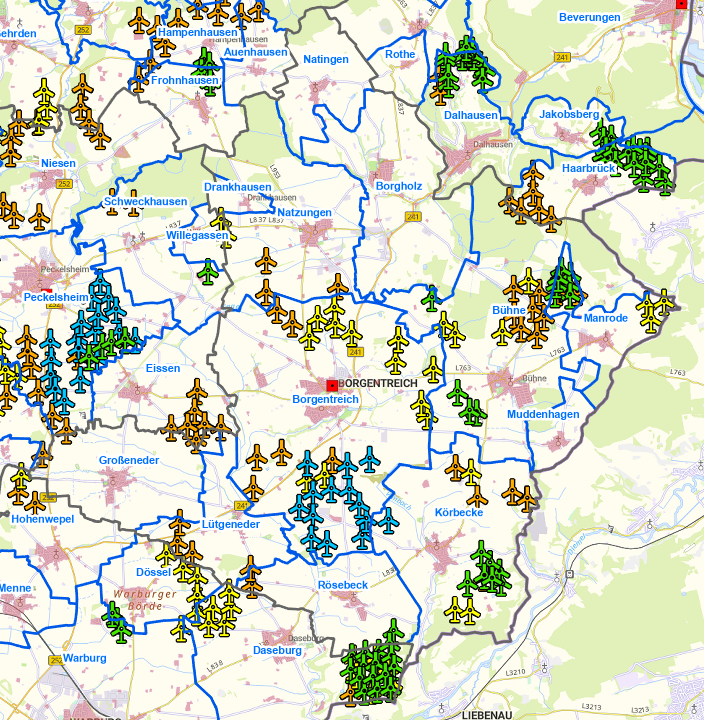The image size is (704, 720).
Task: Select the LIEBENAU town label
Action: (487, 715)
